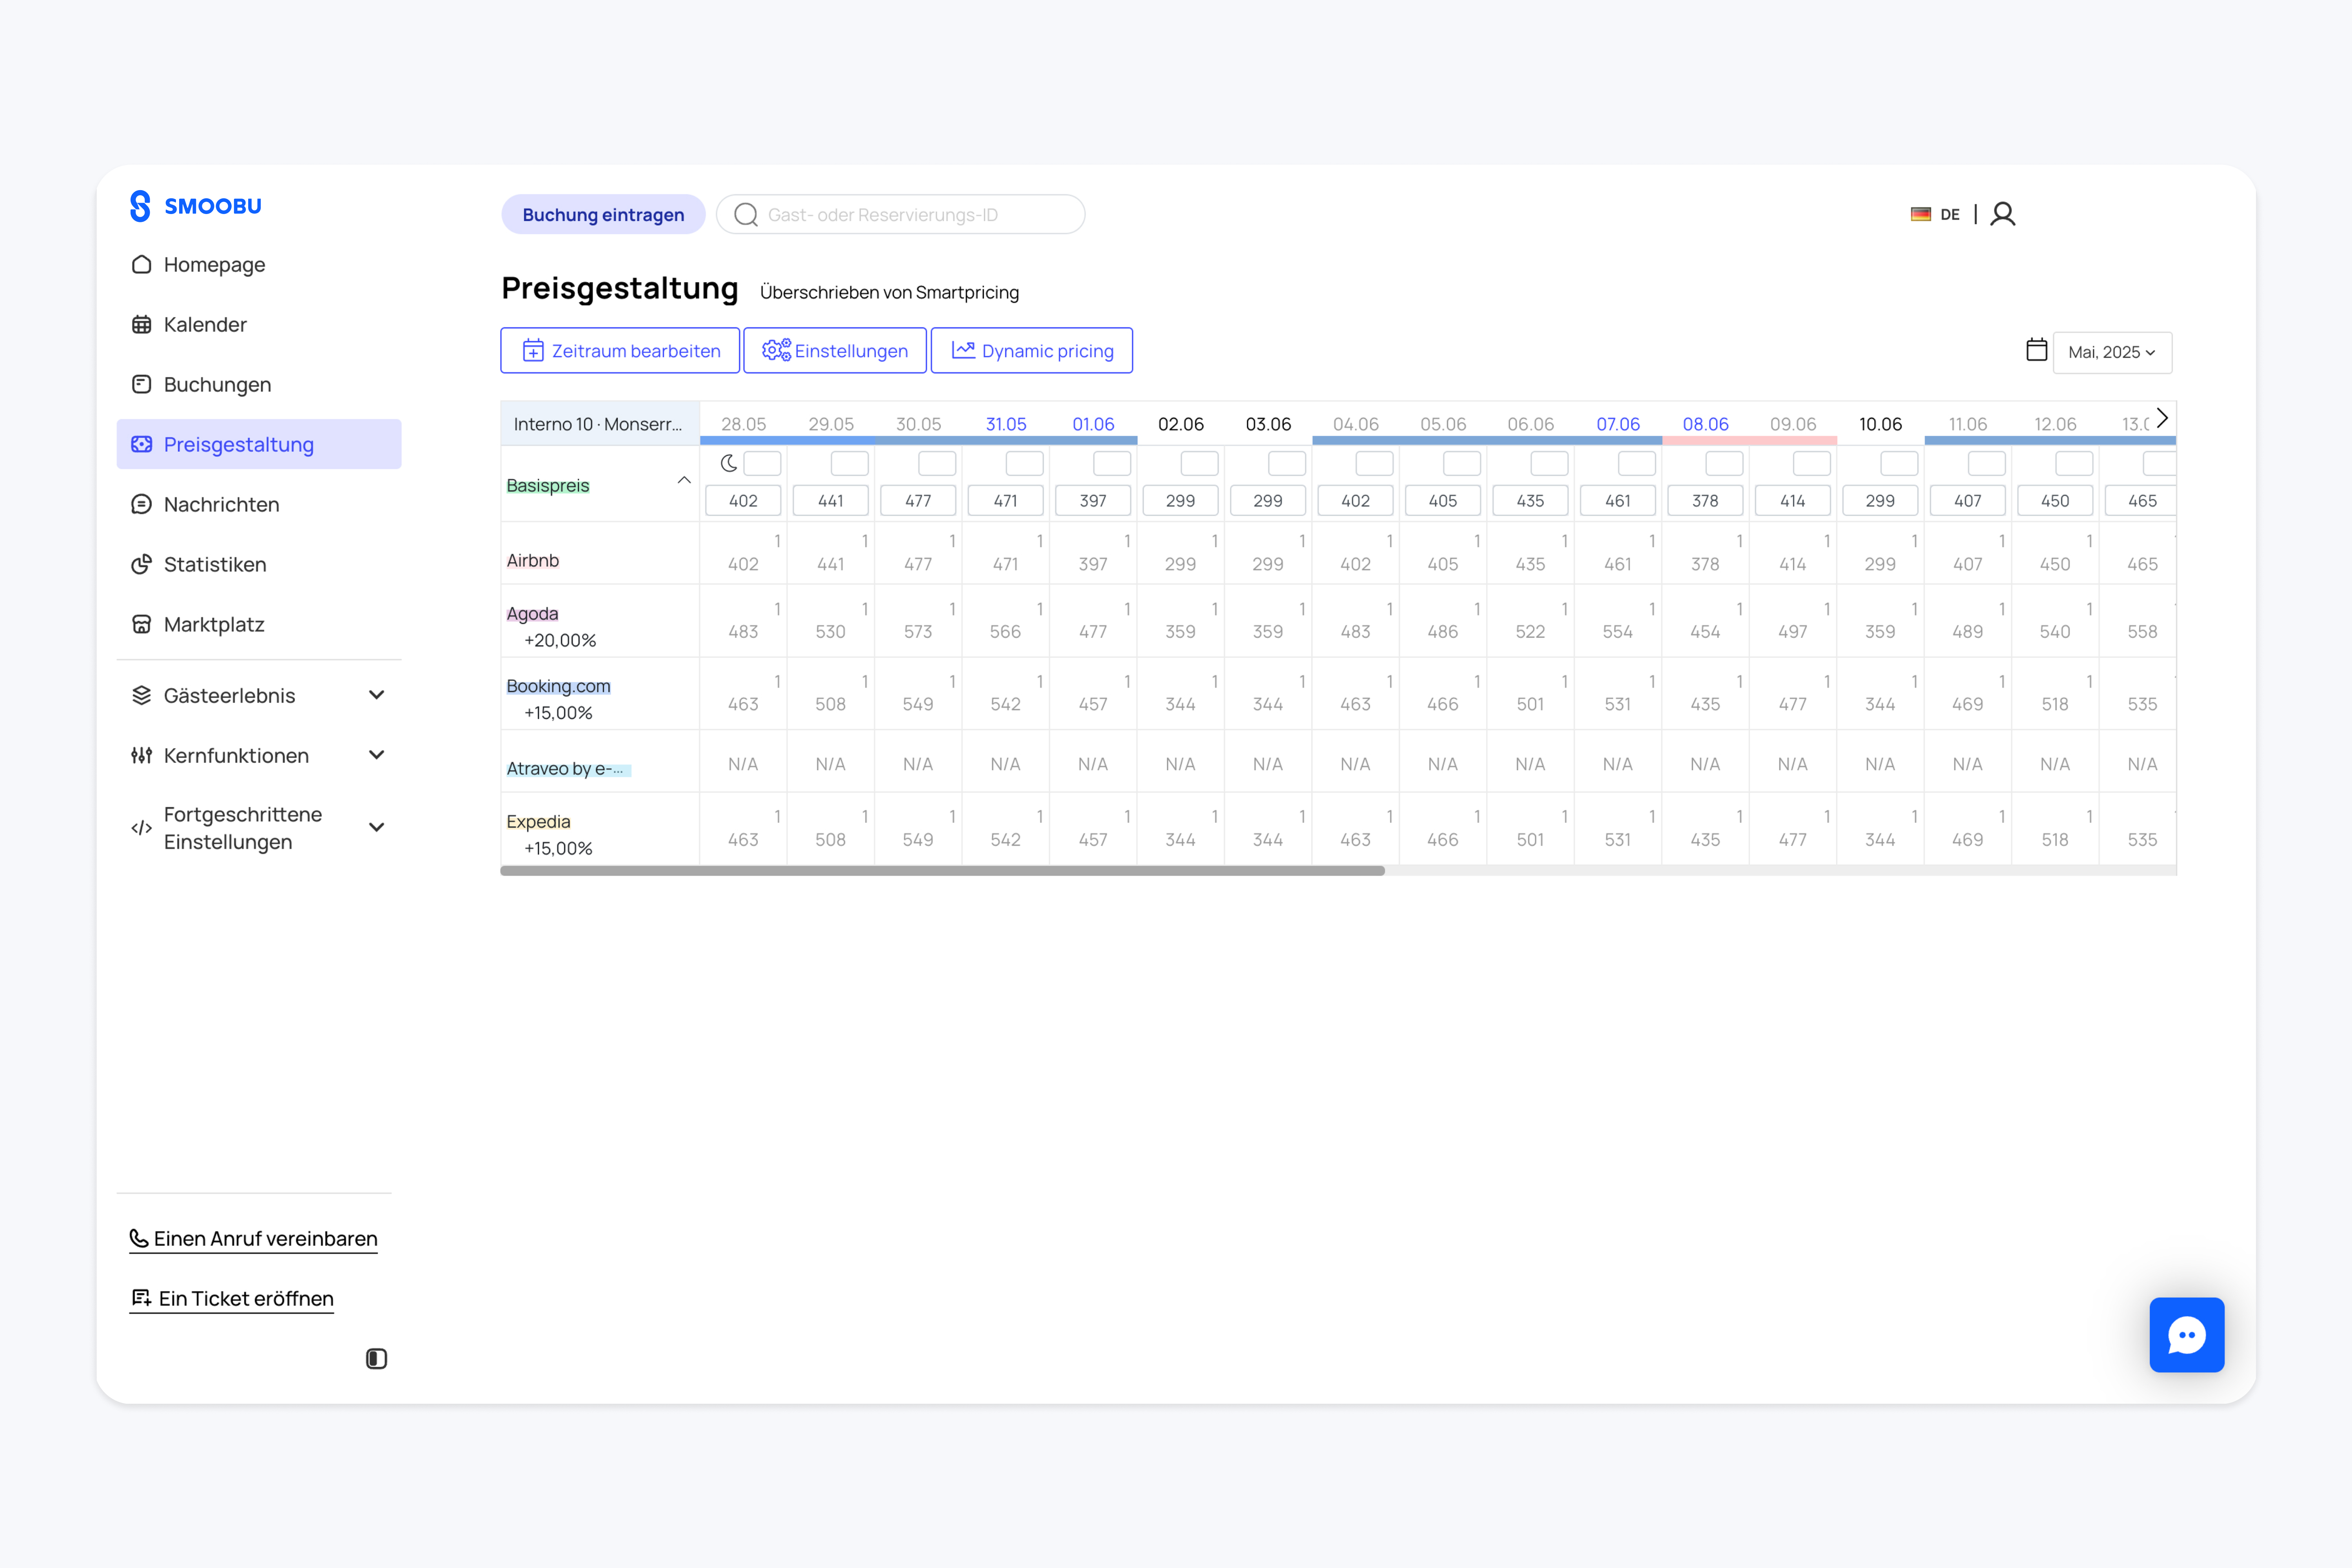Click the calendar icon beside month selector
2352x1568 pixels.
pos(2036,350)
